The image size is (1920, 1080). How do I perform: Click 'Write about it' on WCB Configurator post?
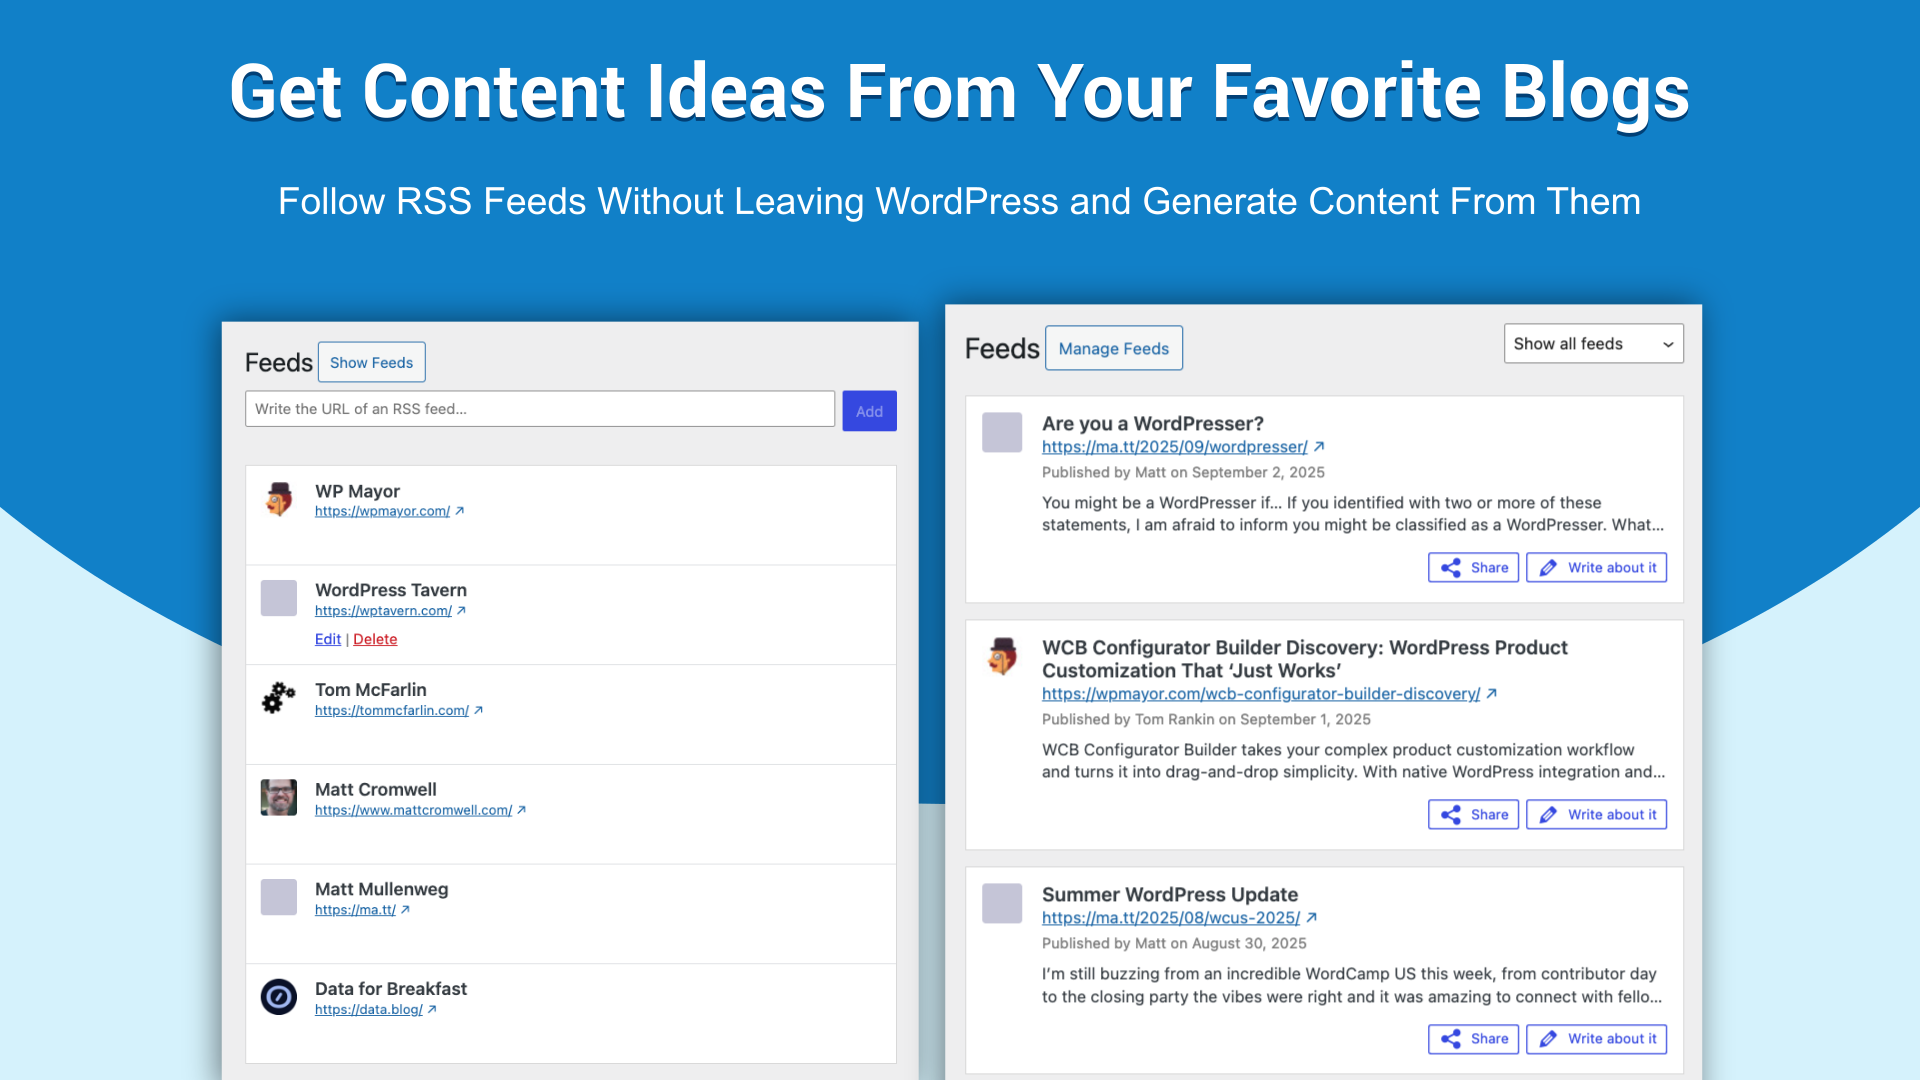tap(1596, 815)
